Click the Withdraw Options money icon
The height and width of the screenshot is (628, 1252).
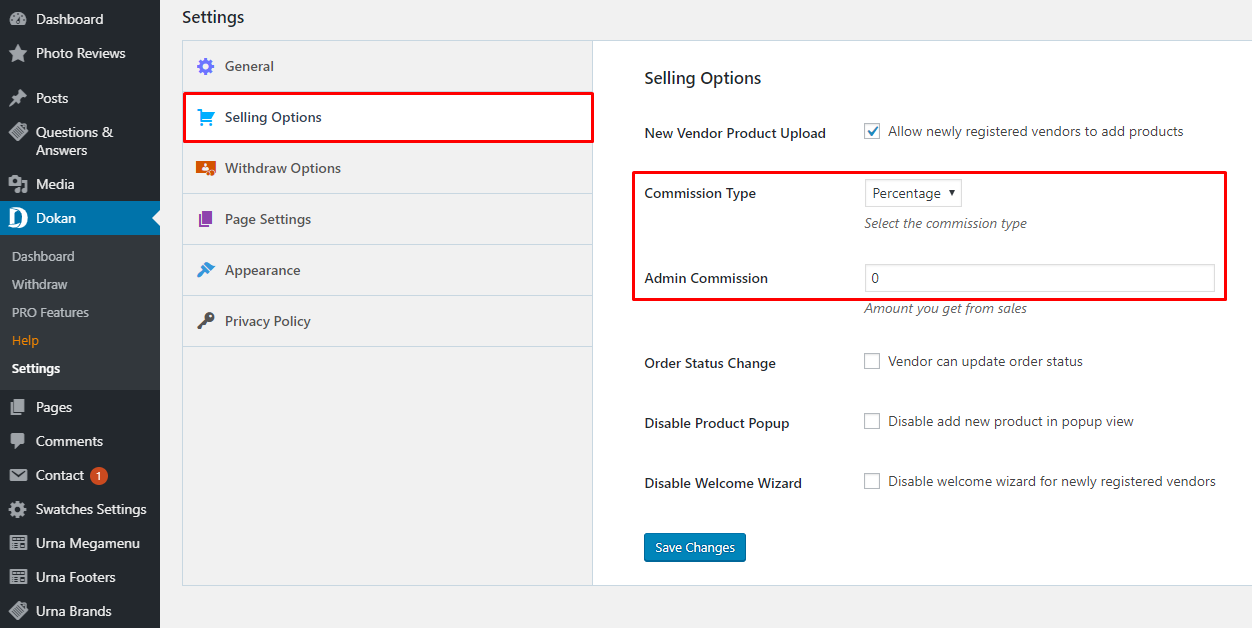click(x=206, y=168)
